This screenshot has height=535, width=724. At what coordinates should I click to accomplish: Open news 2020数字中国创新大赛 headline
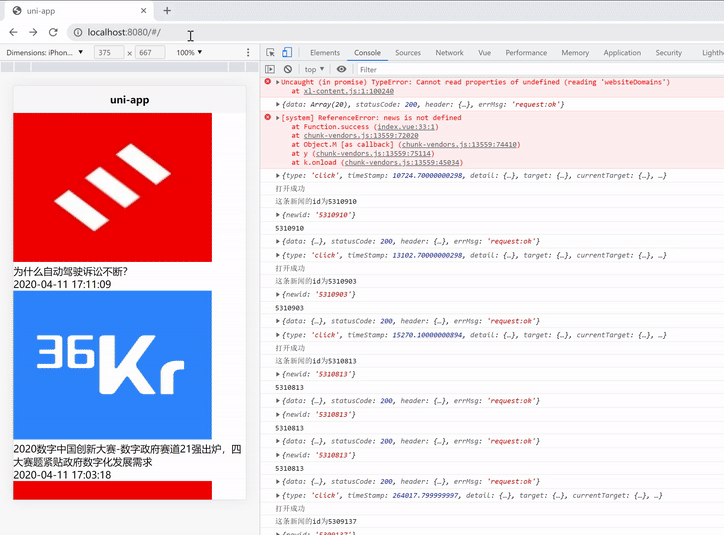(x=127, y=456)
